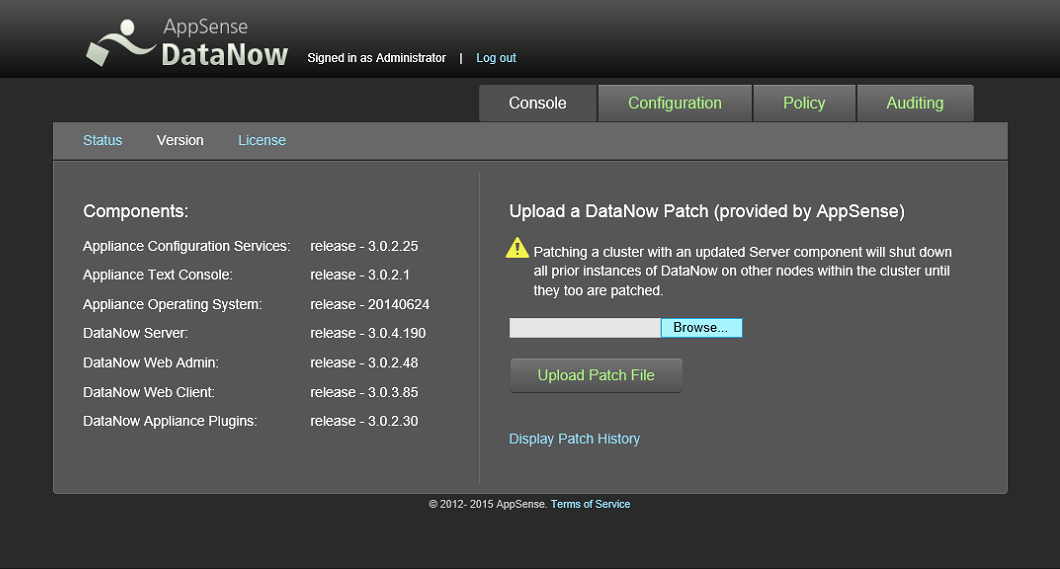Click the Browse... file button
Screen dimensions: 1060x569
[x=701, y=328]
